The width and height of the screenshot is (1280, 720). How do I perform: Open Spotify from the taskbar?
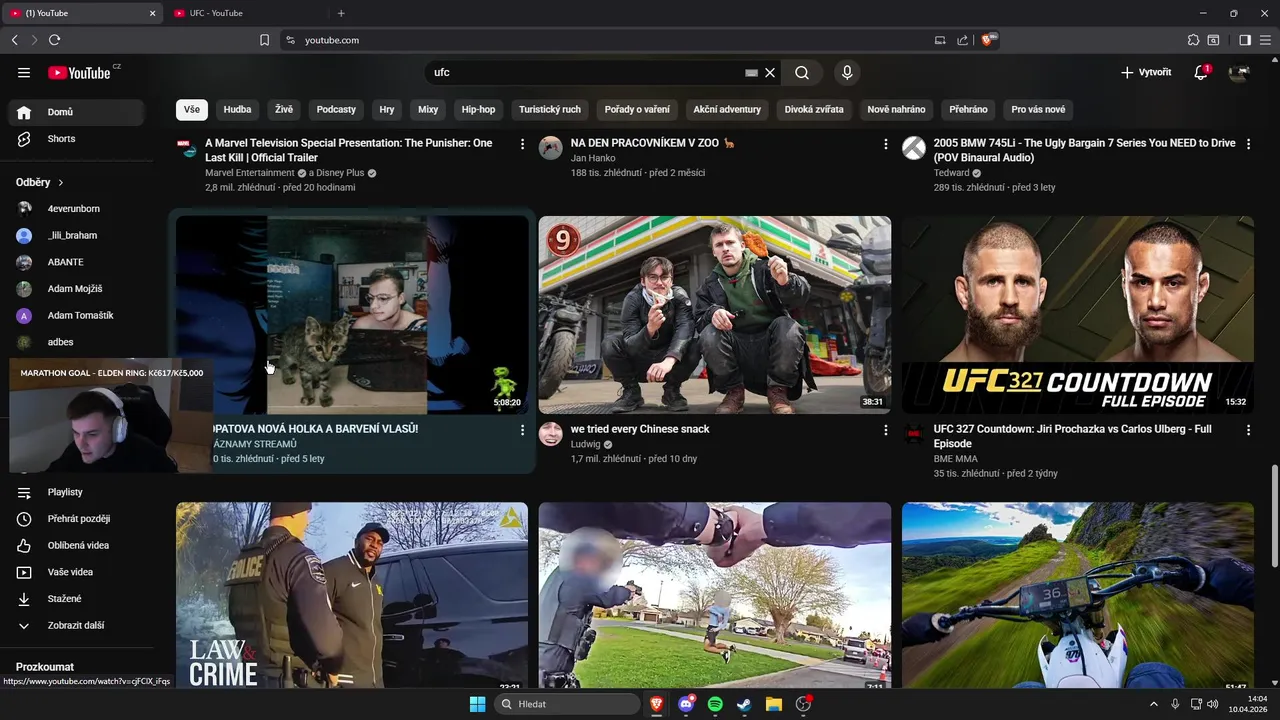(715, 704)
